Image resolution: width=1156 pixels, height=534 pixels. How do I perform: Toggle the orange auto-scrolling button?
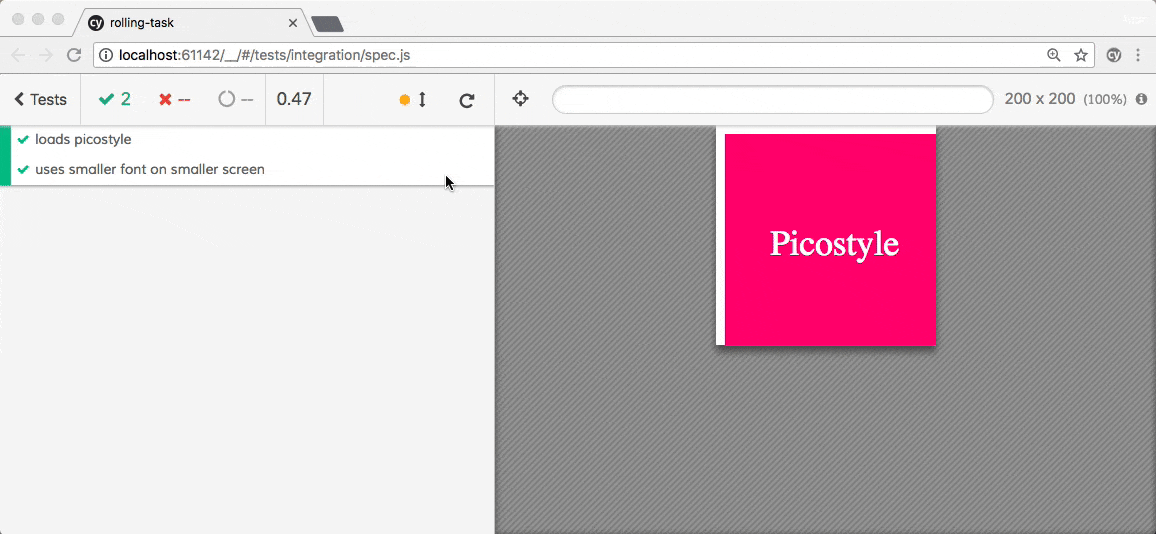coord(413,100)
